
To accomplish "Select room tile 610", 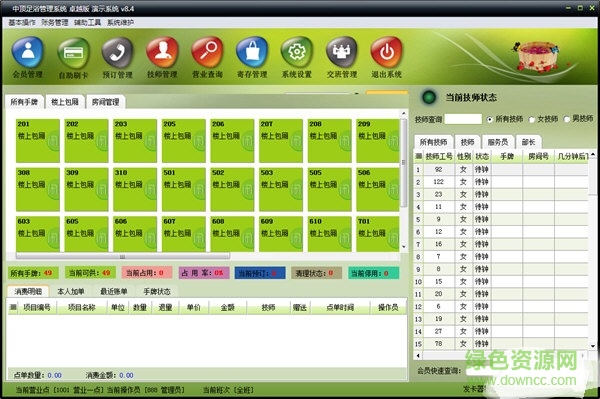I will [329, 234].
